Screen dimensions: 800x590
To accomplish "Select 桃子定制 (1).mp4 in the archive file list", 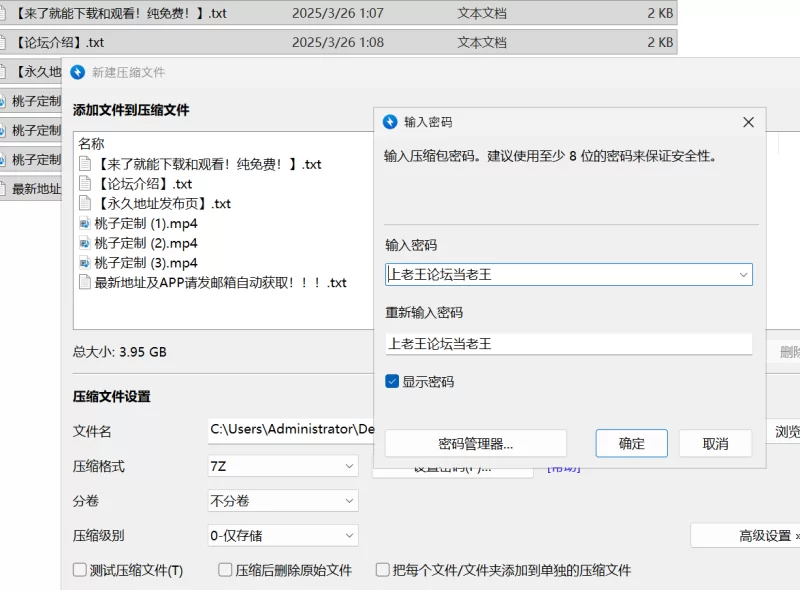I will 146,224.
